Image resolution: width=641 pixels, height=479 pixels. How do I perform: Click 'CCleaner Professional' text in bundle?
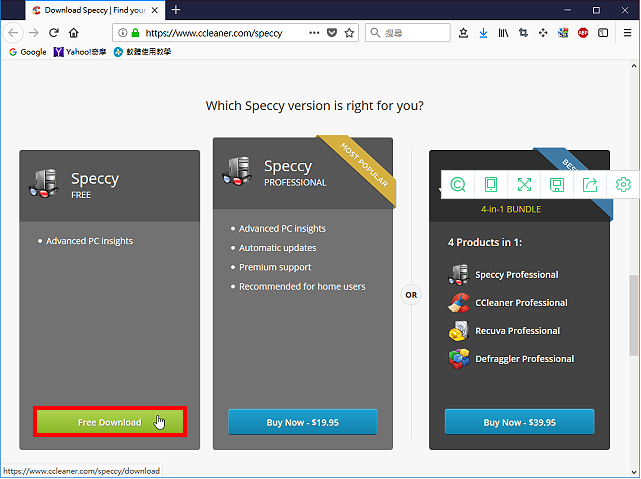click(x=521, y=303)
